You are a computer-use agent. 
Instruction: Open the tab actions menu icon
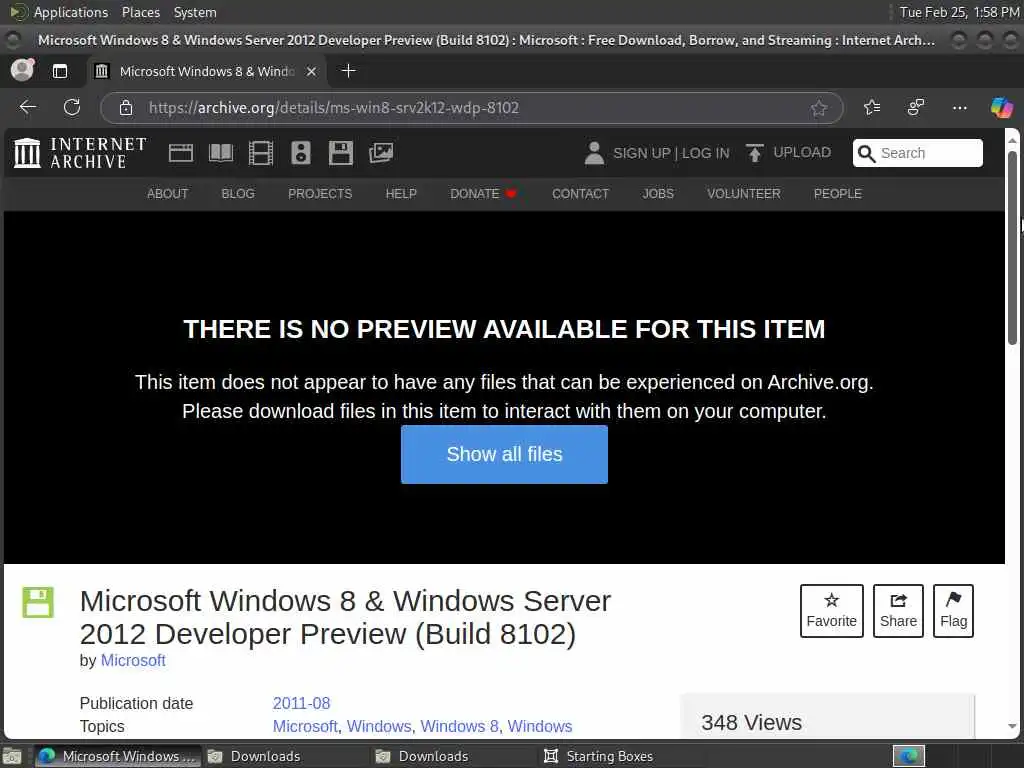click(x=60, y=71)
